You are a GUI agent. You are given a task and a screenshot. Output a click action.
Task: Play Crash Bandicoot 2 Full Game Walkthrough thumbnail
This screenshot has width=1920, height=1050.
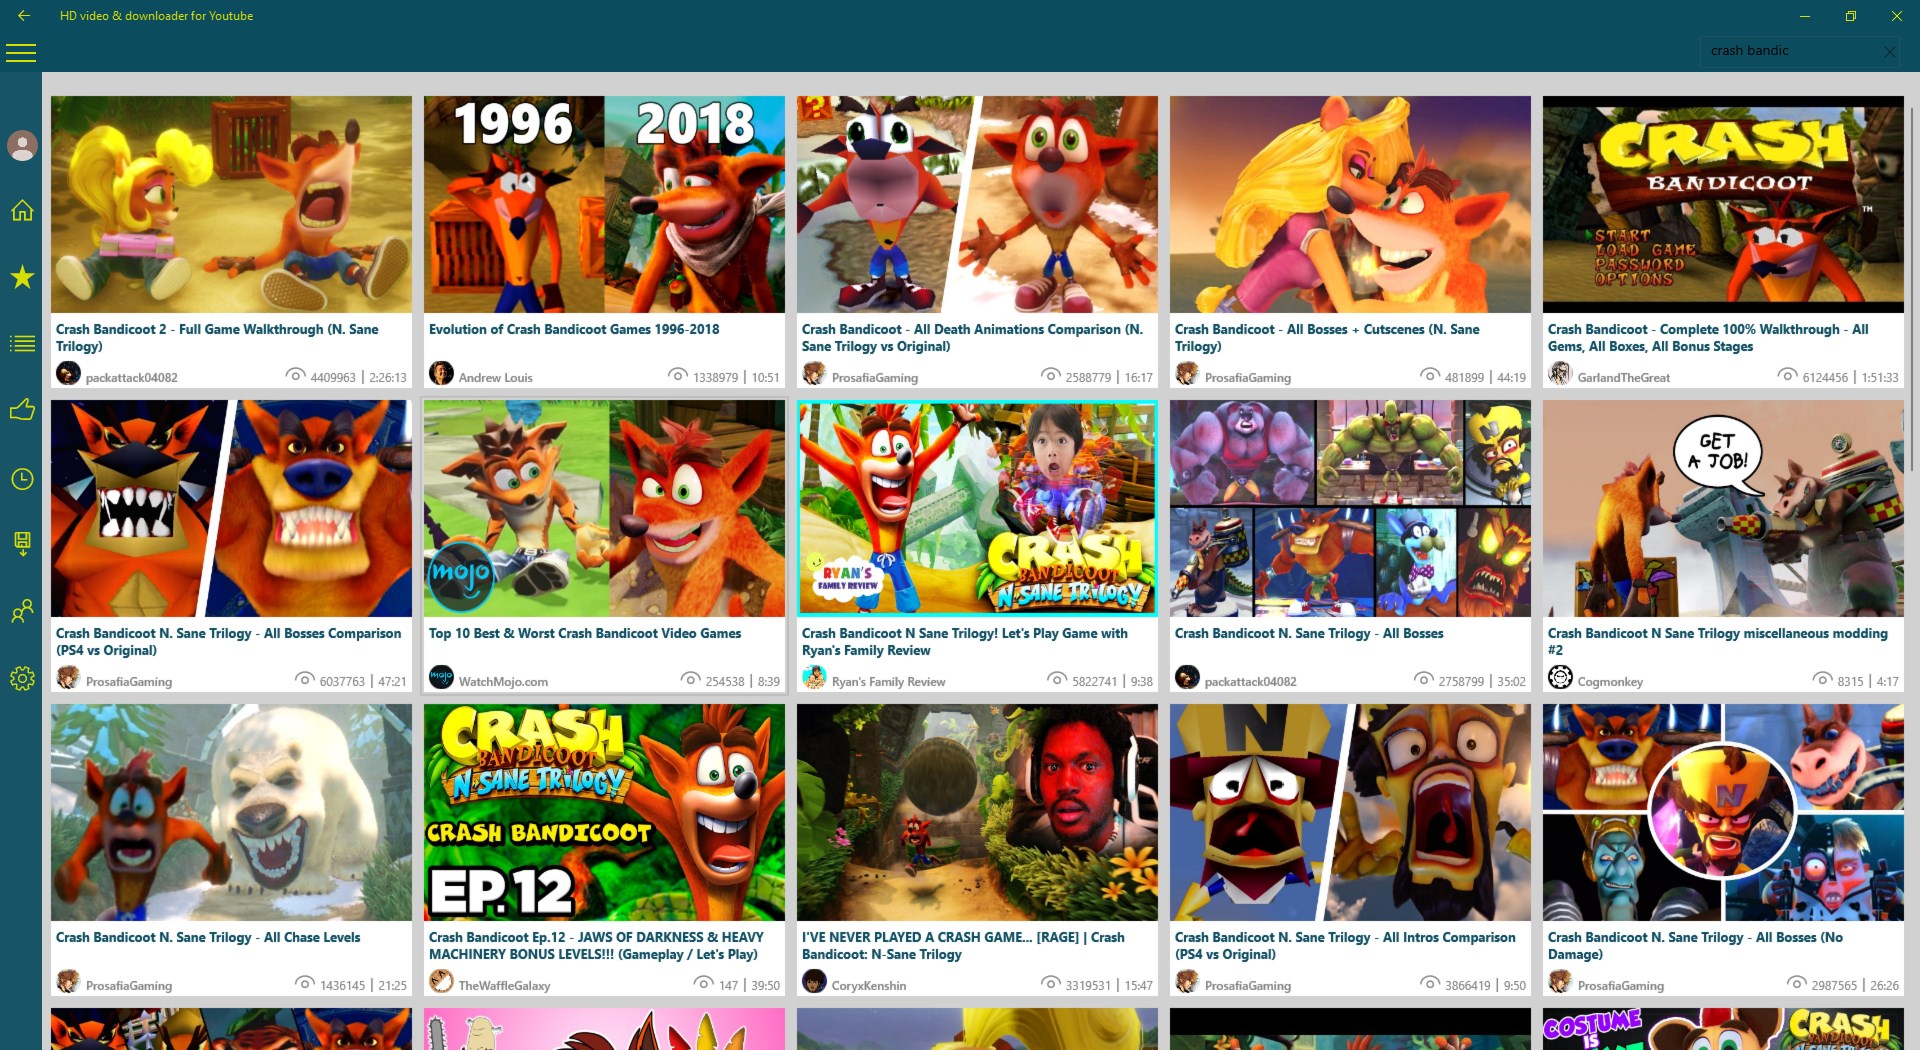tap(231, 205)
